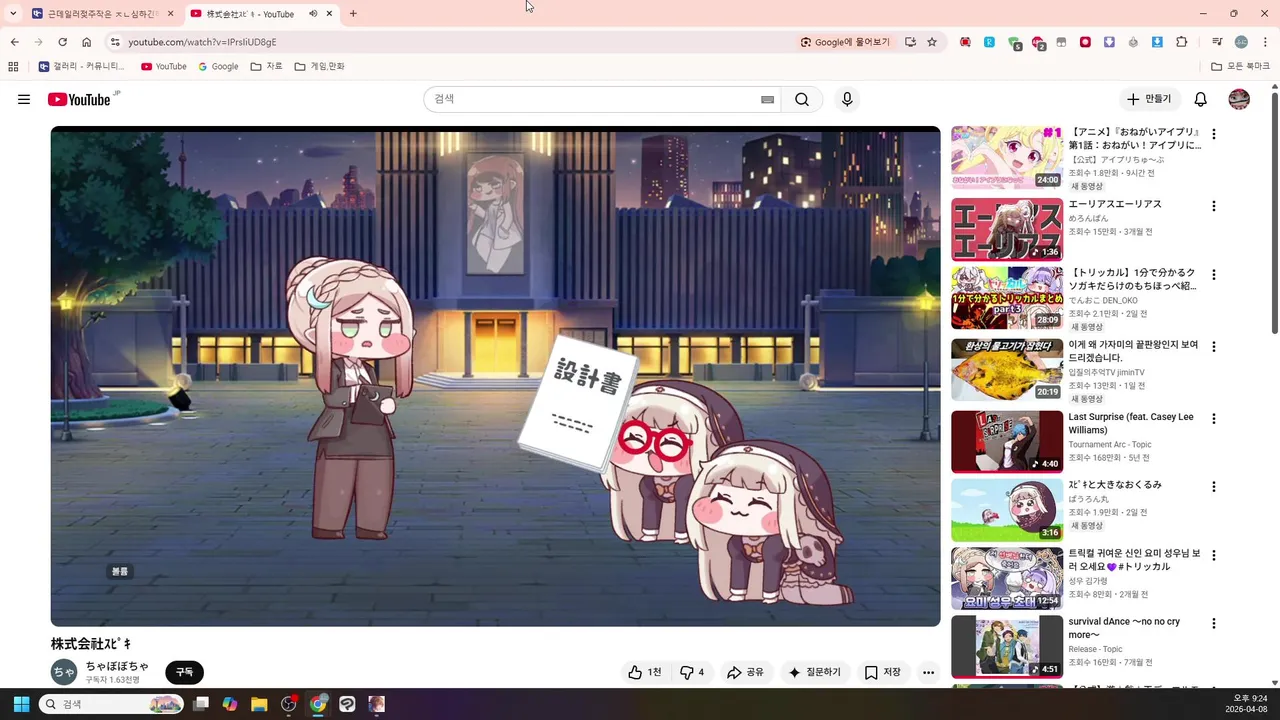Go back with browser back arrow
Viewport: 1280px width, 720px height.
click(x=14, y=42)
